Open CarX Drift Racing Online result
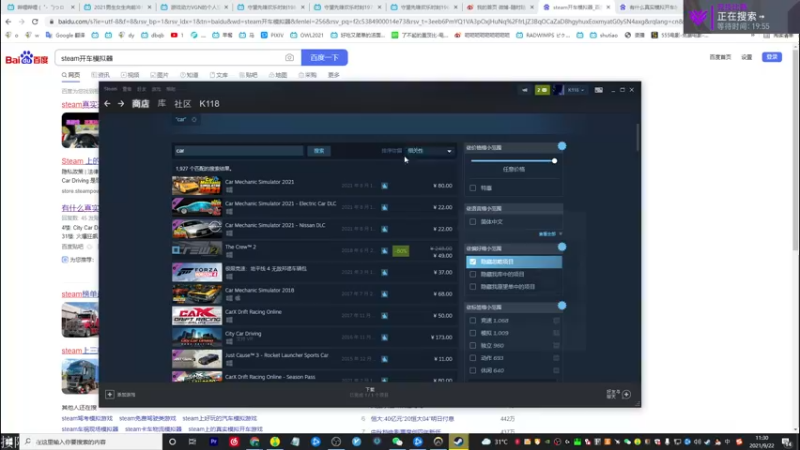This screenshot has width=800, height=450. coord(312,315)
